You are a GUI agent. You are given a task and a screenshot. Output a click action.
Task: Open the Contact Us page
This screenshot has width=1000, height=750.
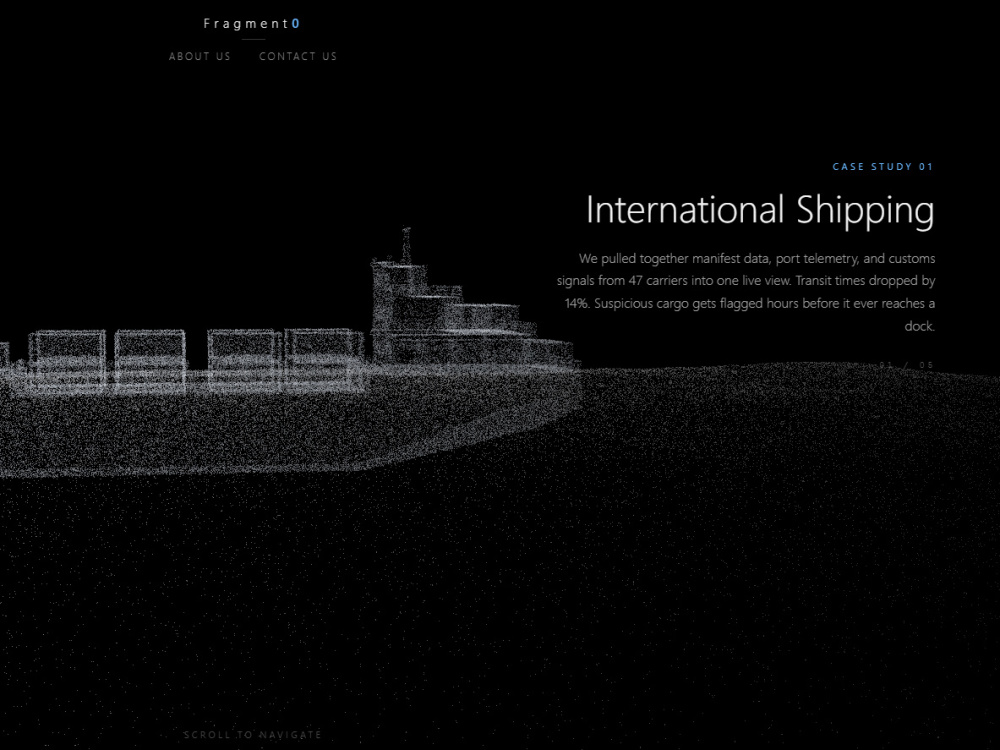click(x=298, y=56)
